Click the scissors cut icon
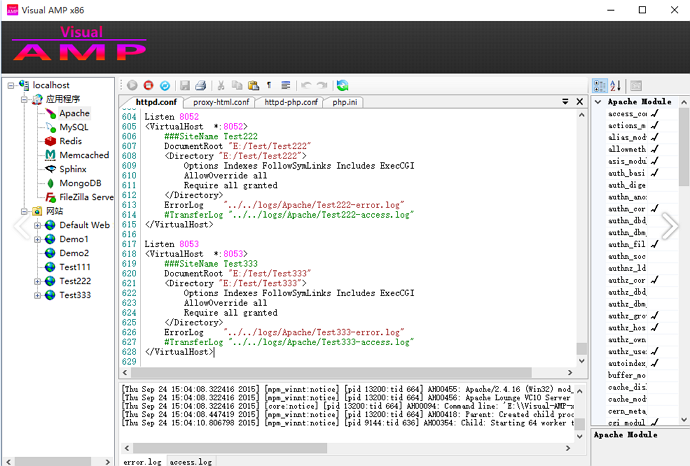 click(221, 86)
